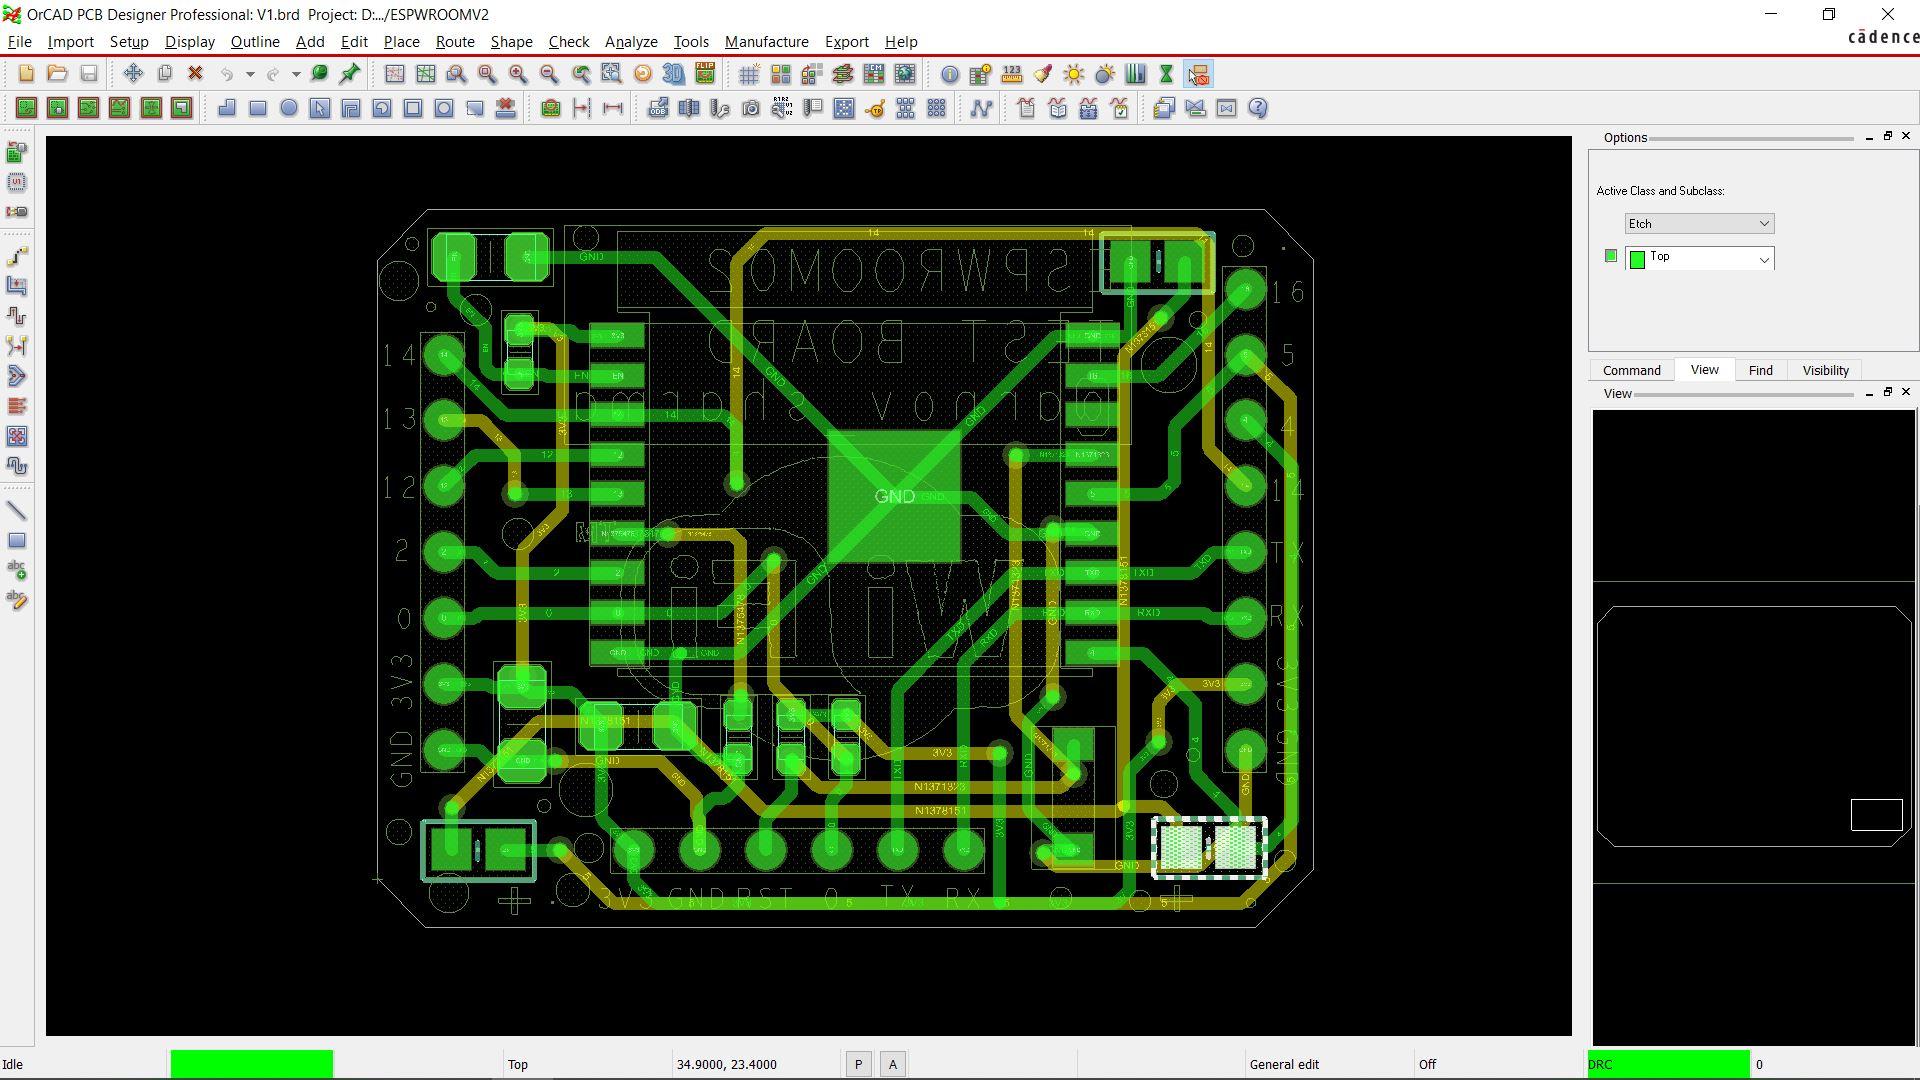Open the undo history dropdown arrow

pos(250,75)
